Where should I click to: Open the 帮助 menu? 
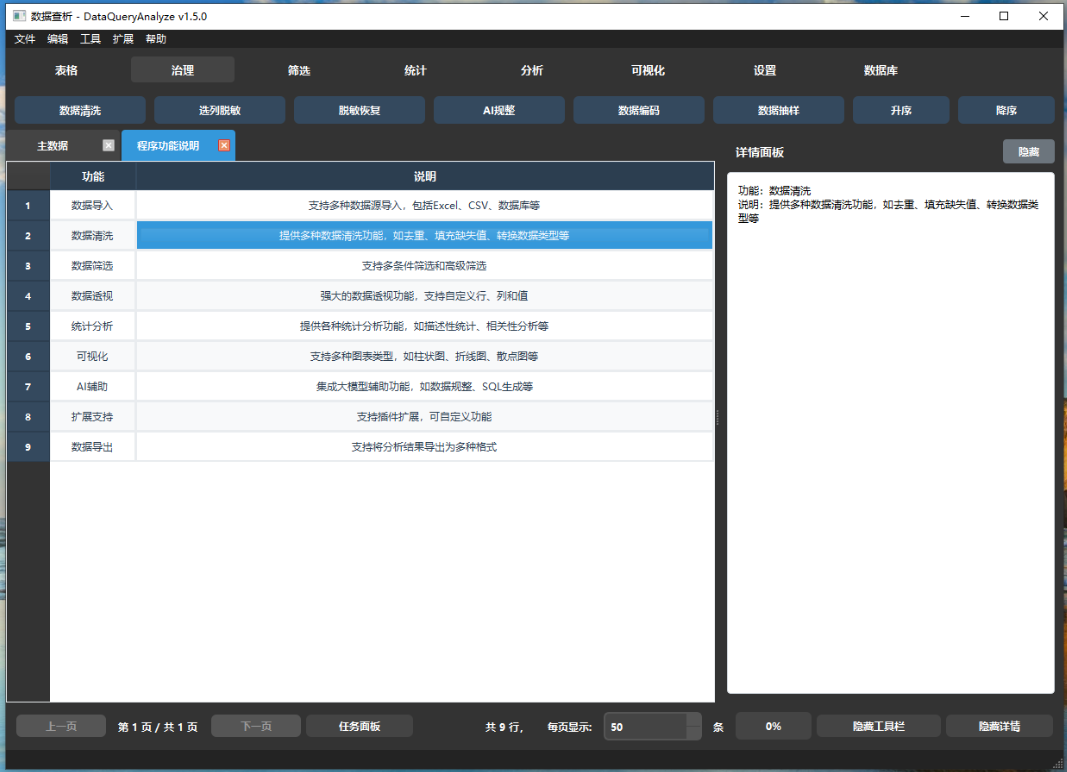click(156, 39)
